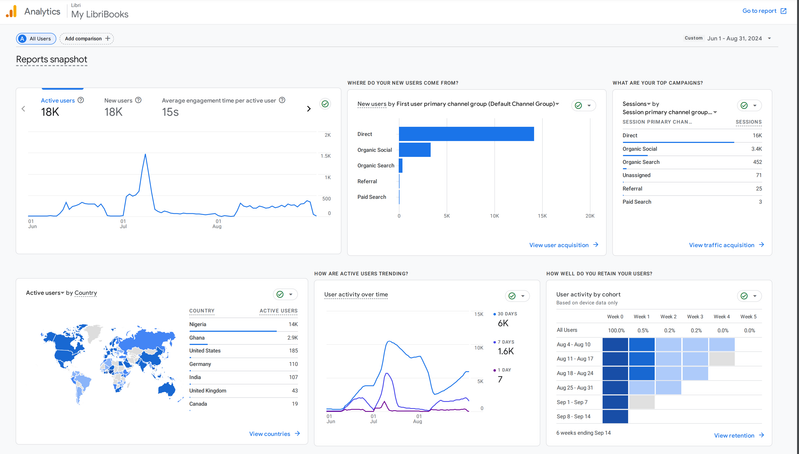The height and width of the screenshot is (454, 799).
Task: Click the Add comparison button
Action: [x=87, y=39]
